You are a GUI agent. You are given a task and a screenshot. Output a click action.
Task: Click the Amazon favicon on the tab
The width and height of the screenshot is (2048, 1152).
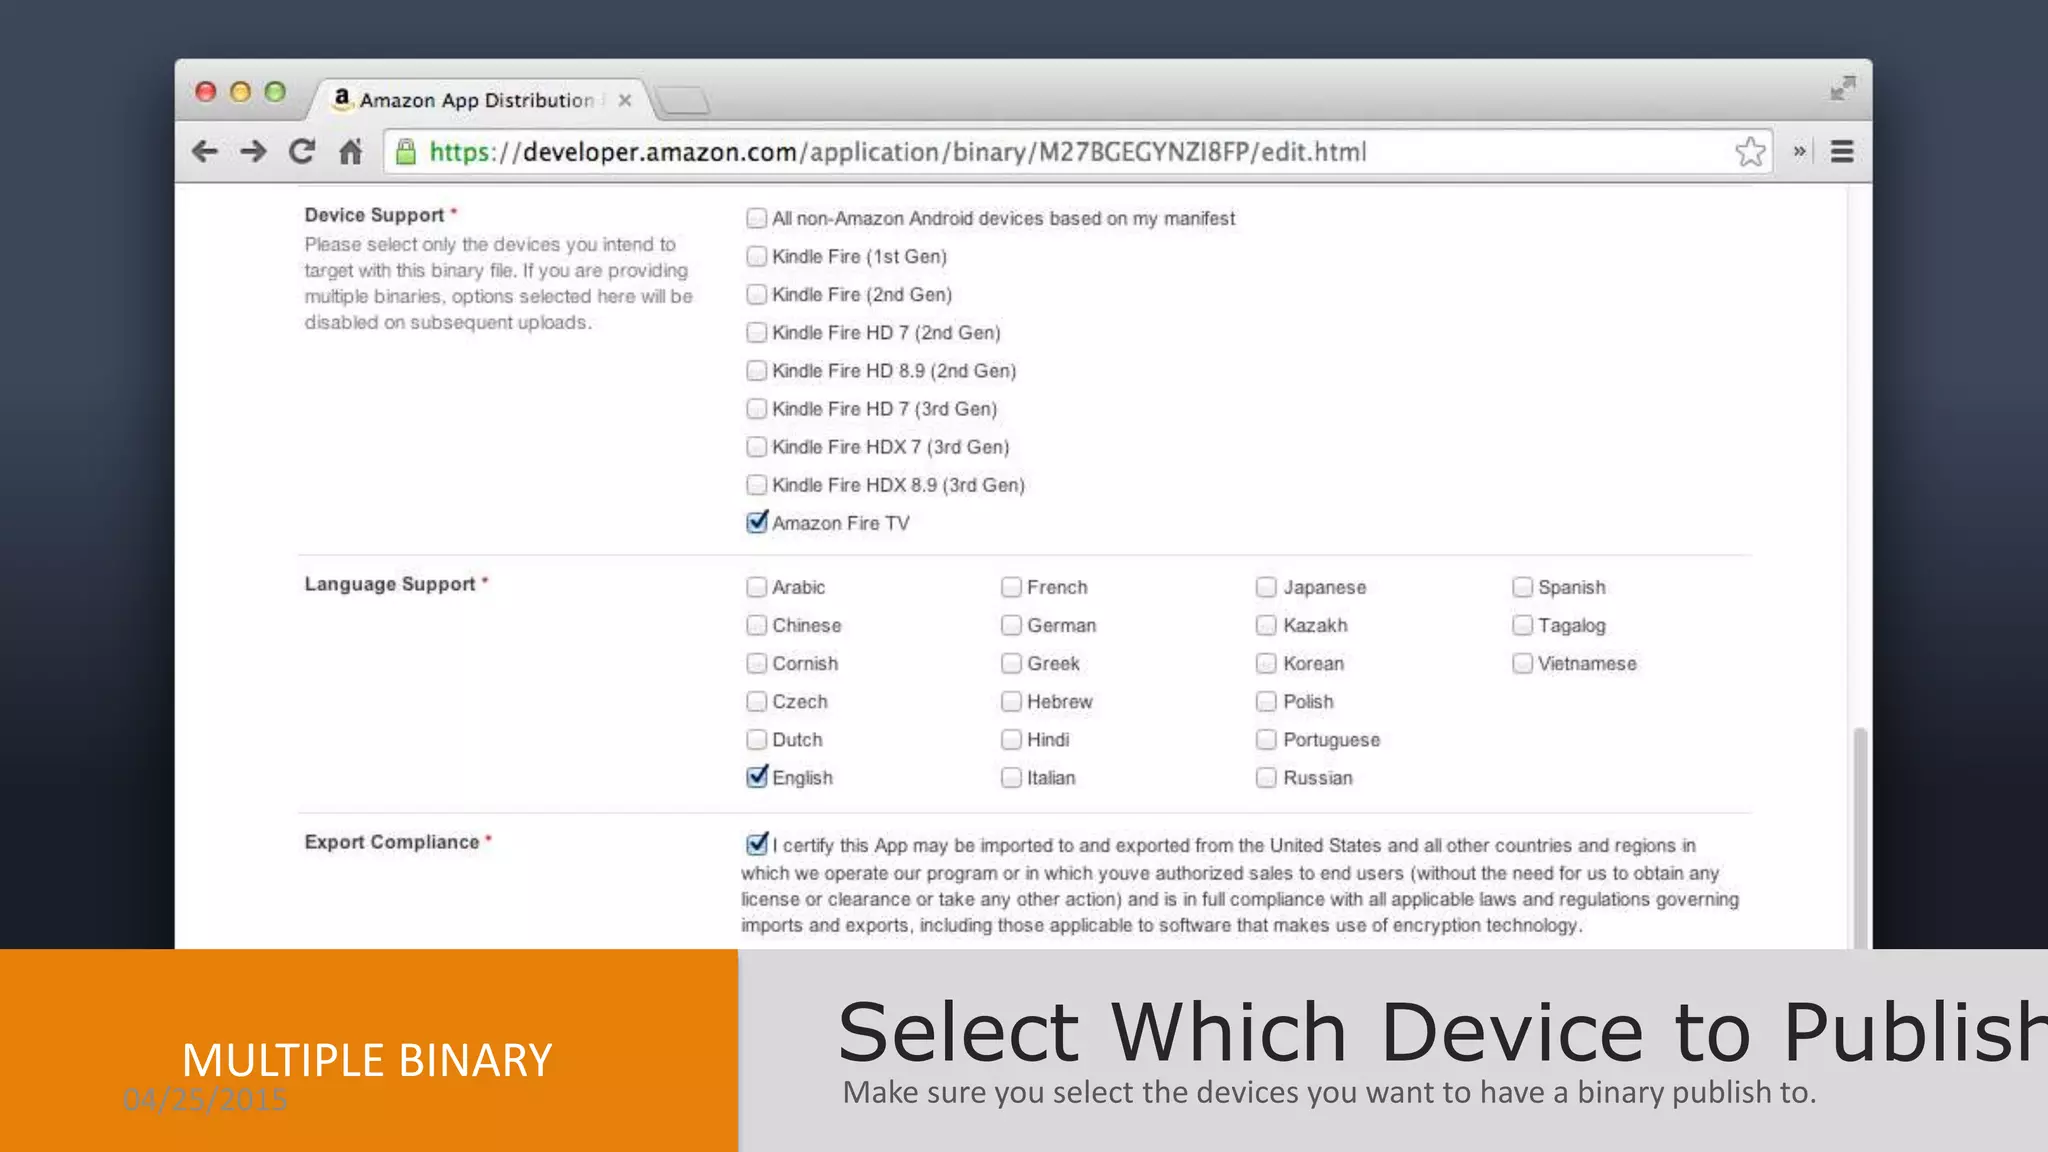tap(342, 98)
